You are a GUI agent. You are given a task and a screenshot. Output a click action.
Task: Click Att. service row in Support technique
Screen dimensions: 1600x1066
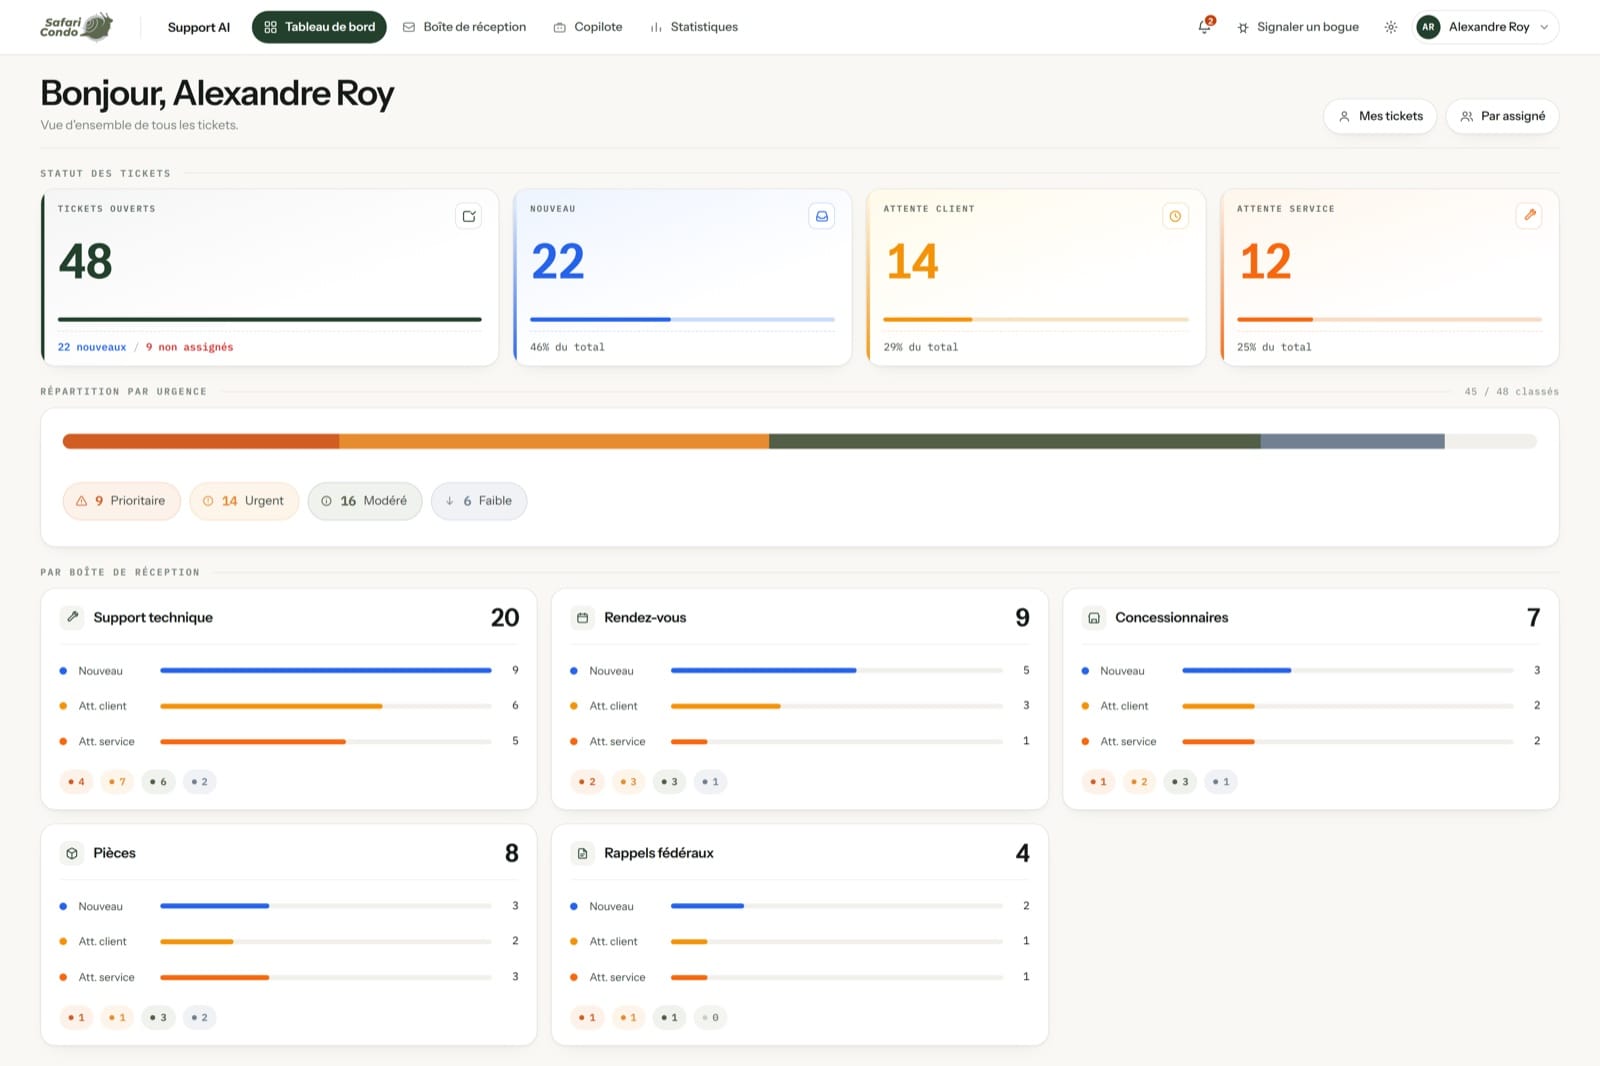[x=289, y=741]
